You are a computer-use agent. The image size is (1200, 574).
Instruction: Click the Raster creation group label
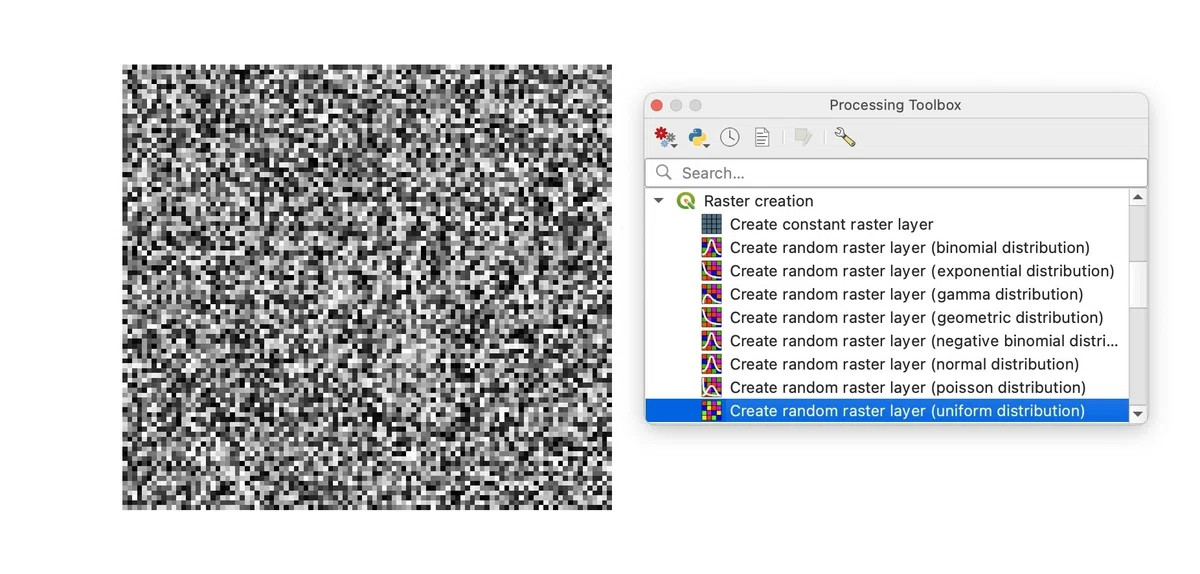click(x=759, y=201)
